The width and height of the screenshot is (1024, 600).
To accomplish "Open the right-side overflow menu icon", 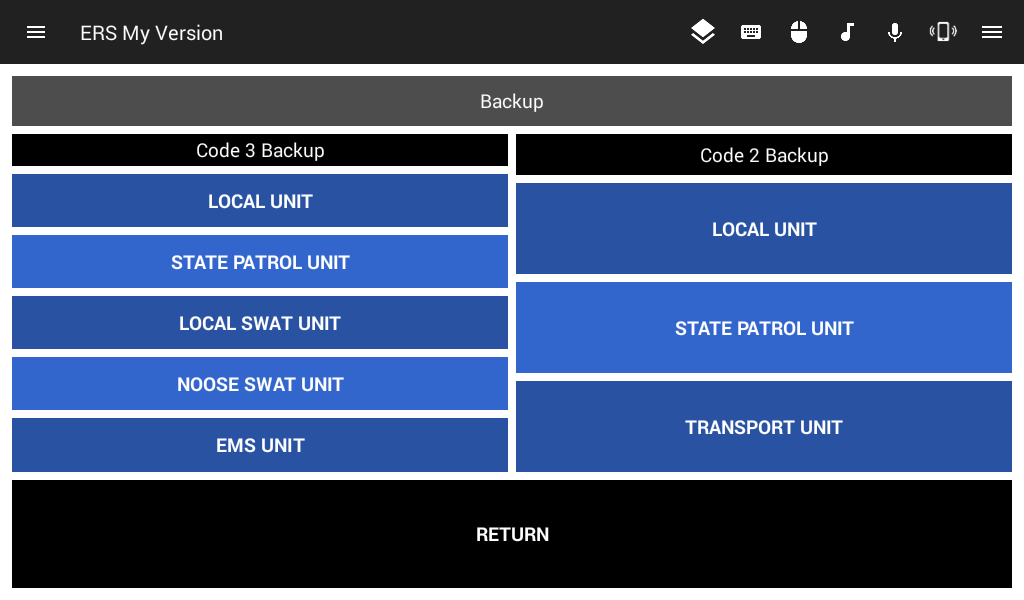I will 992,32.
